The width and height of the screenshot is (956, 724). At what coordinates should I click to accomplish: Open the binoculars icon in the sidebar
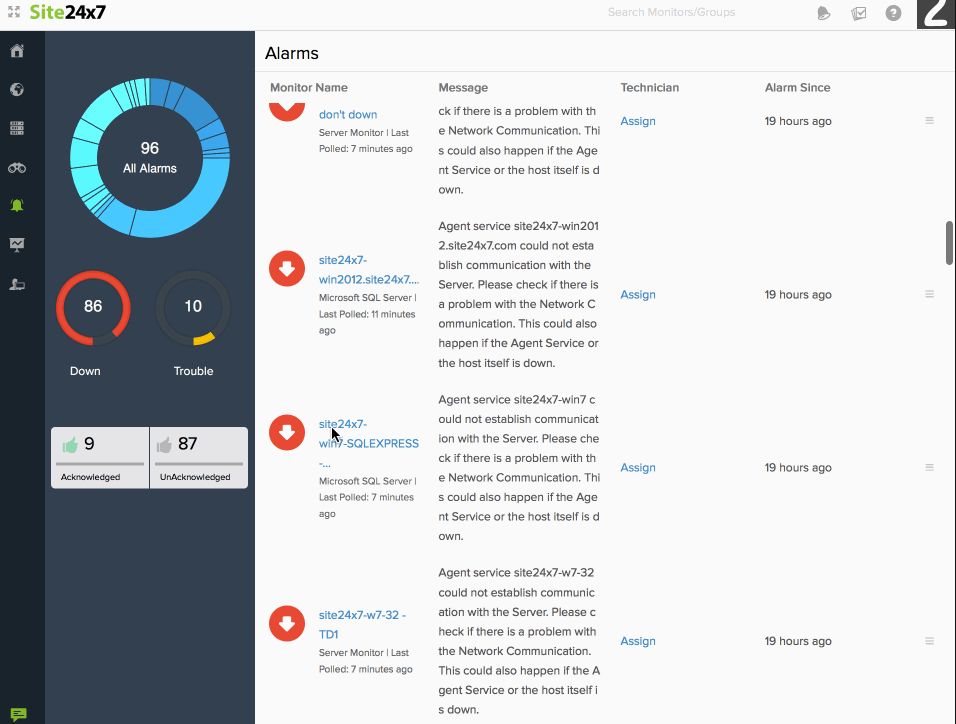(17, 168)
